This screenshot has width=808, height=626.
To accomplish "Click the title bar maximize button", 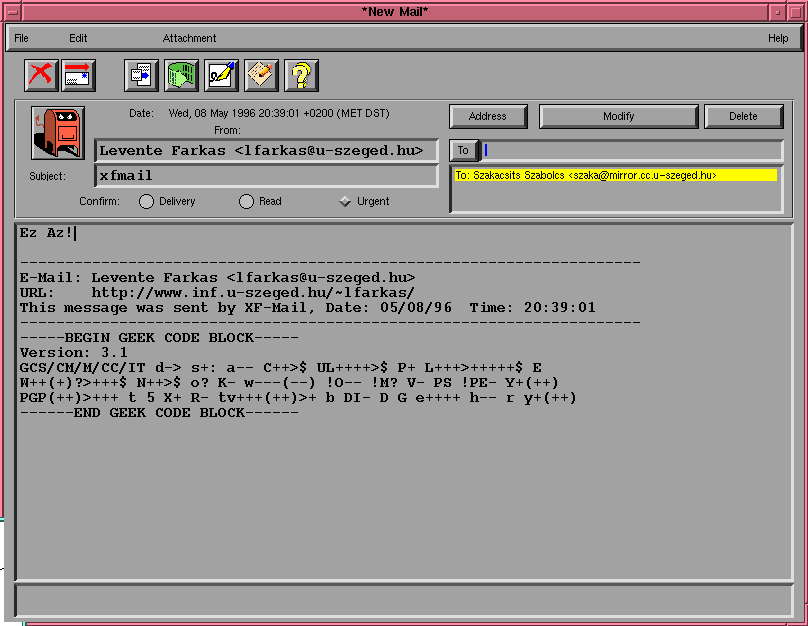I will [796, 12].
